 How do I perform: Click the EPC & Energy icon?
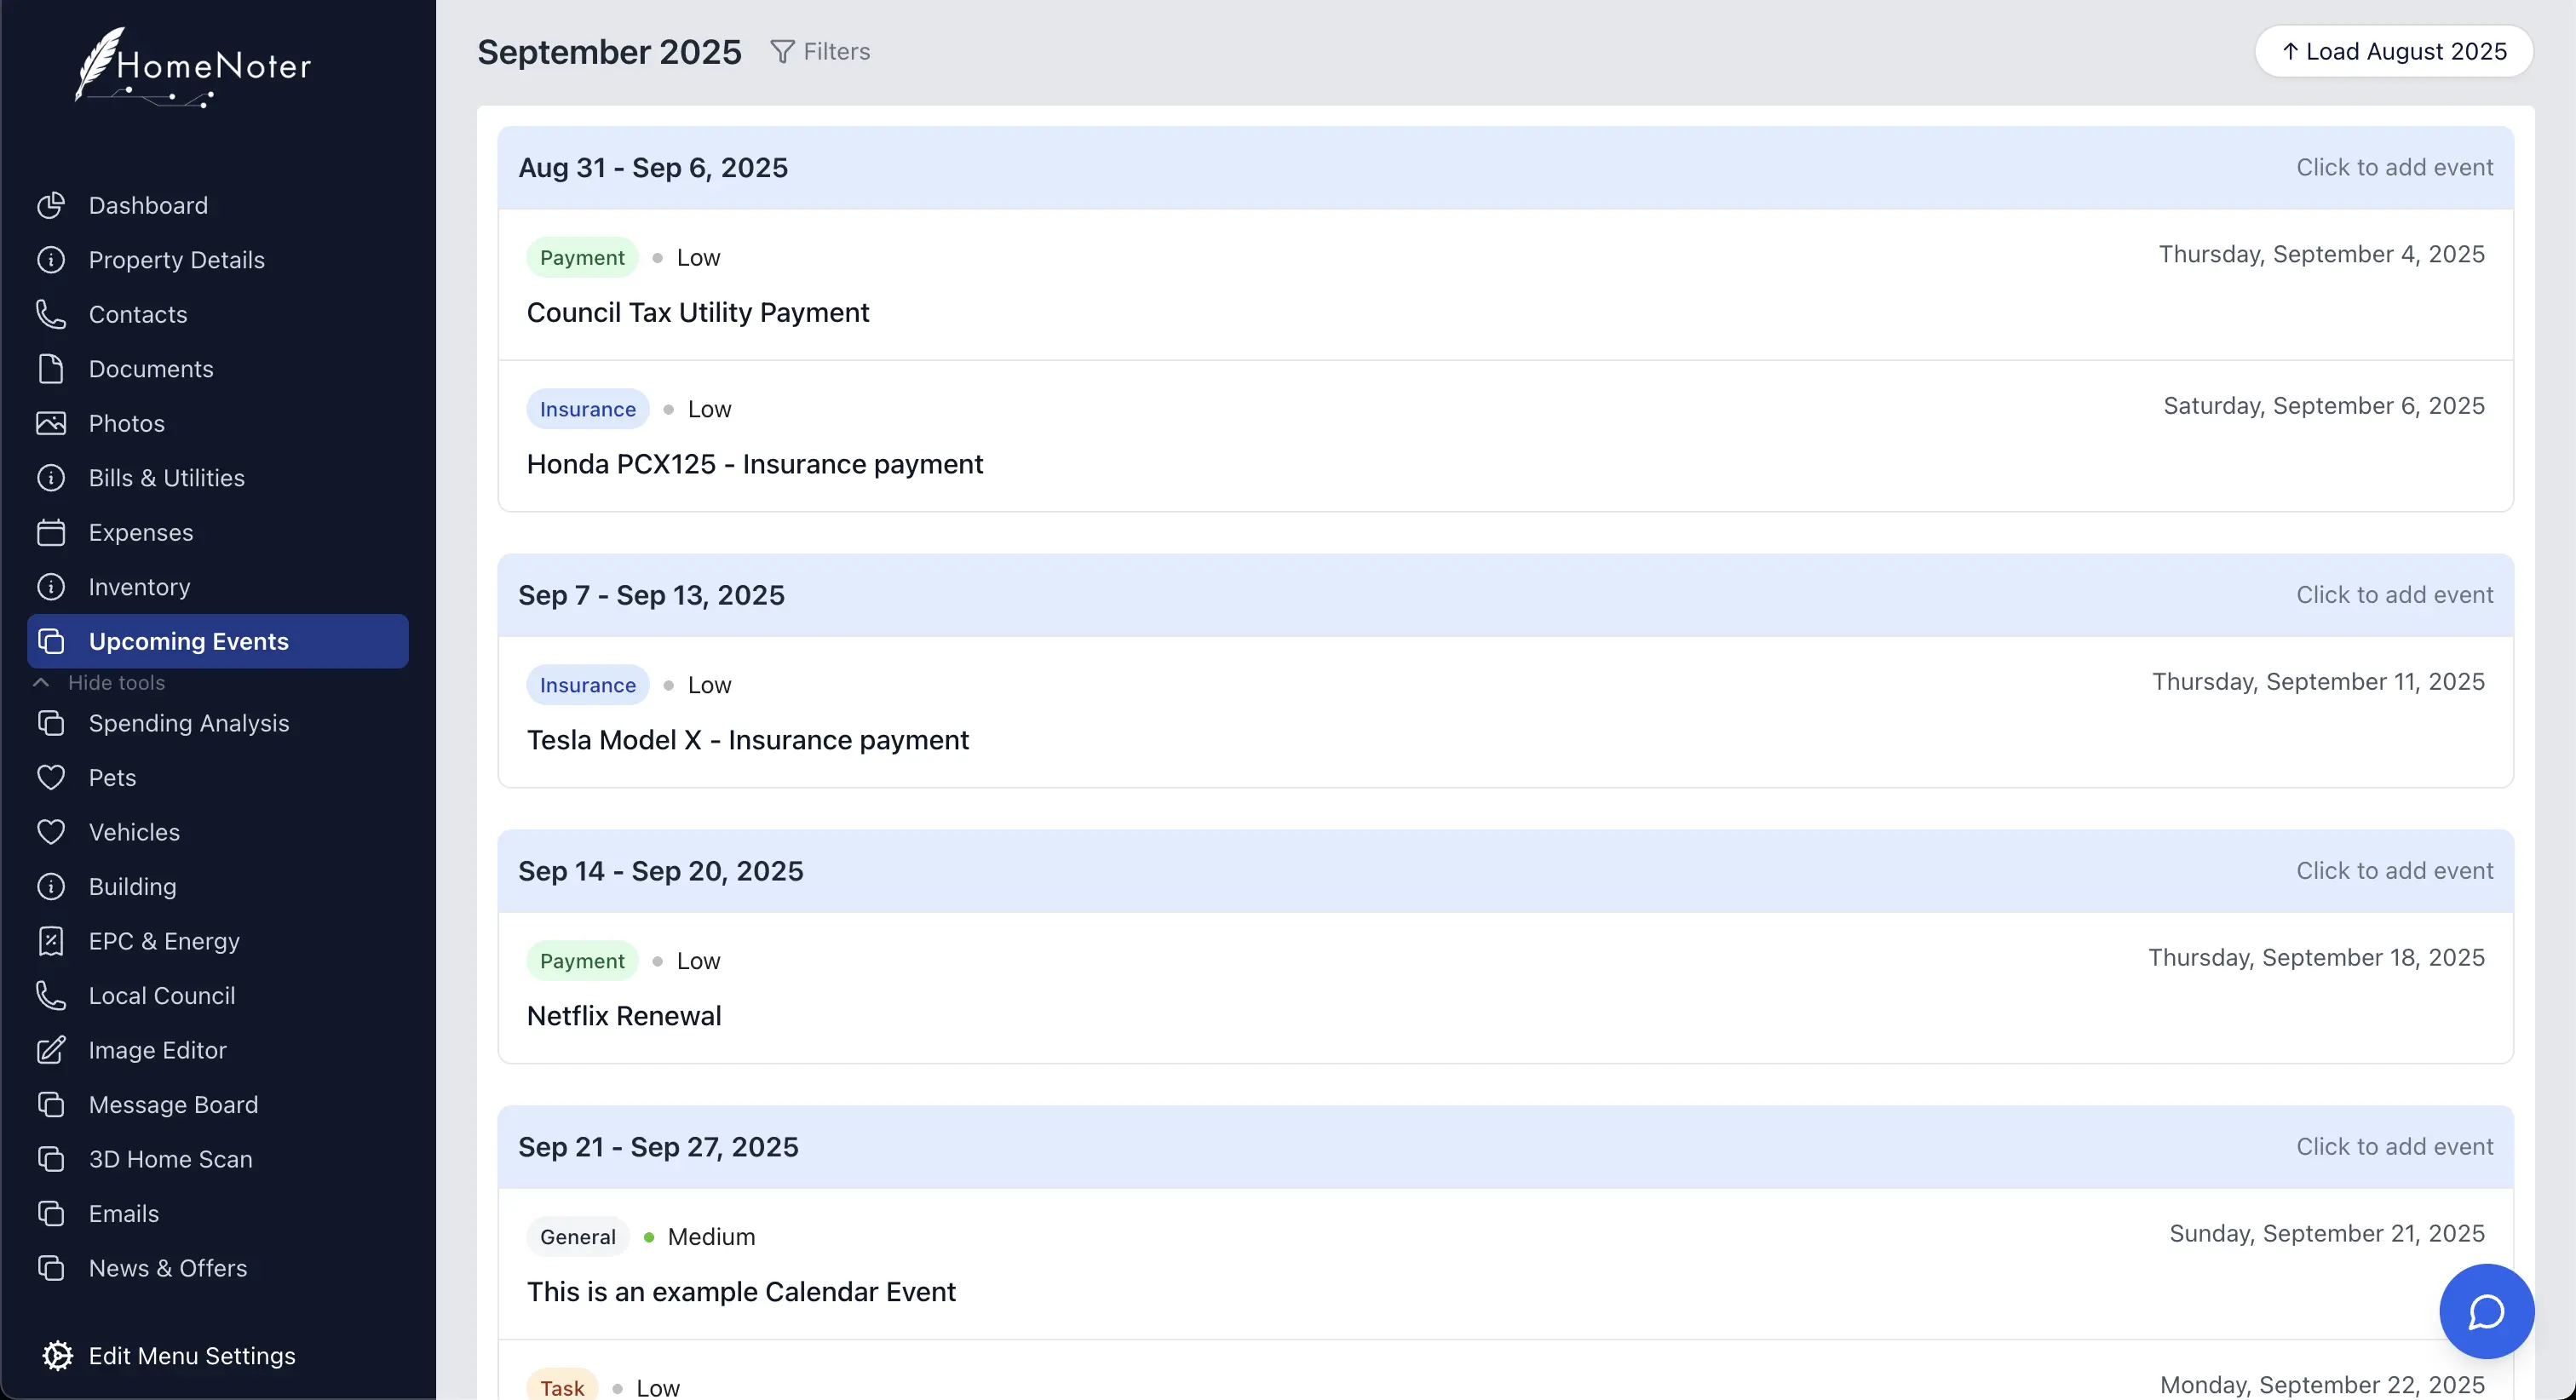(x=51, y=941)
